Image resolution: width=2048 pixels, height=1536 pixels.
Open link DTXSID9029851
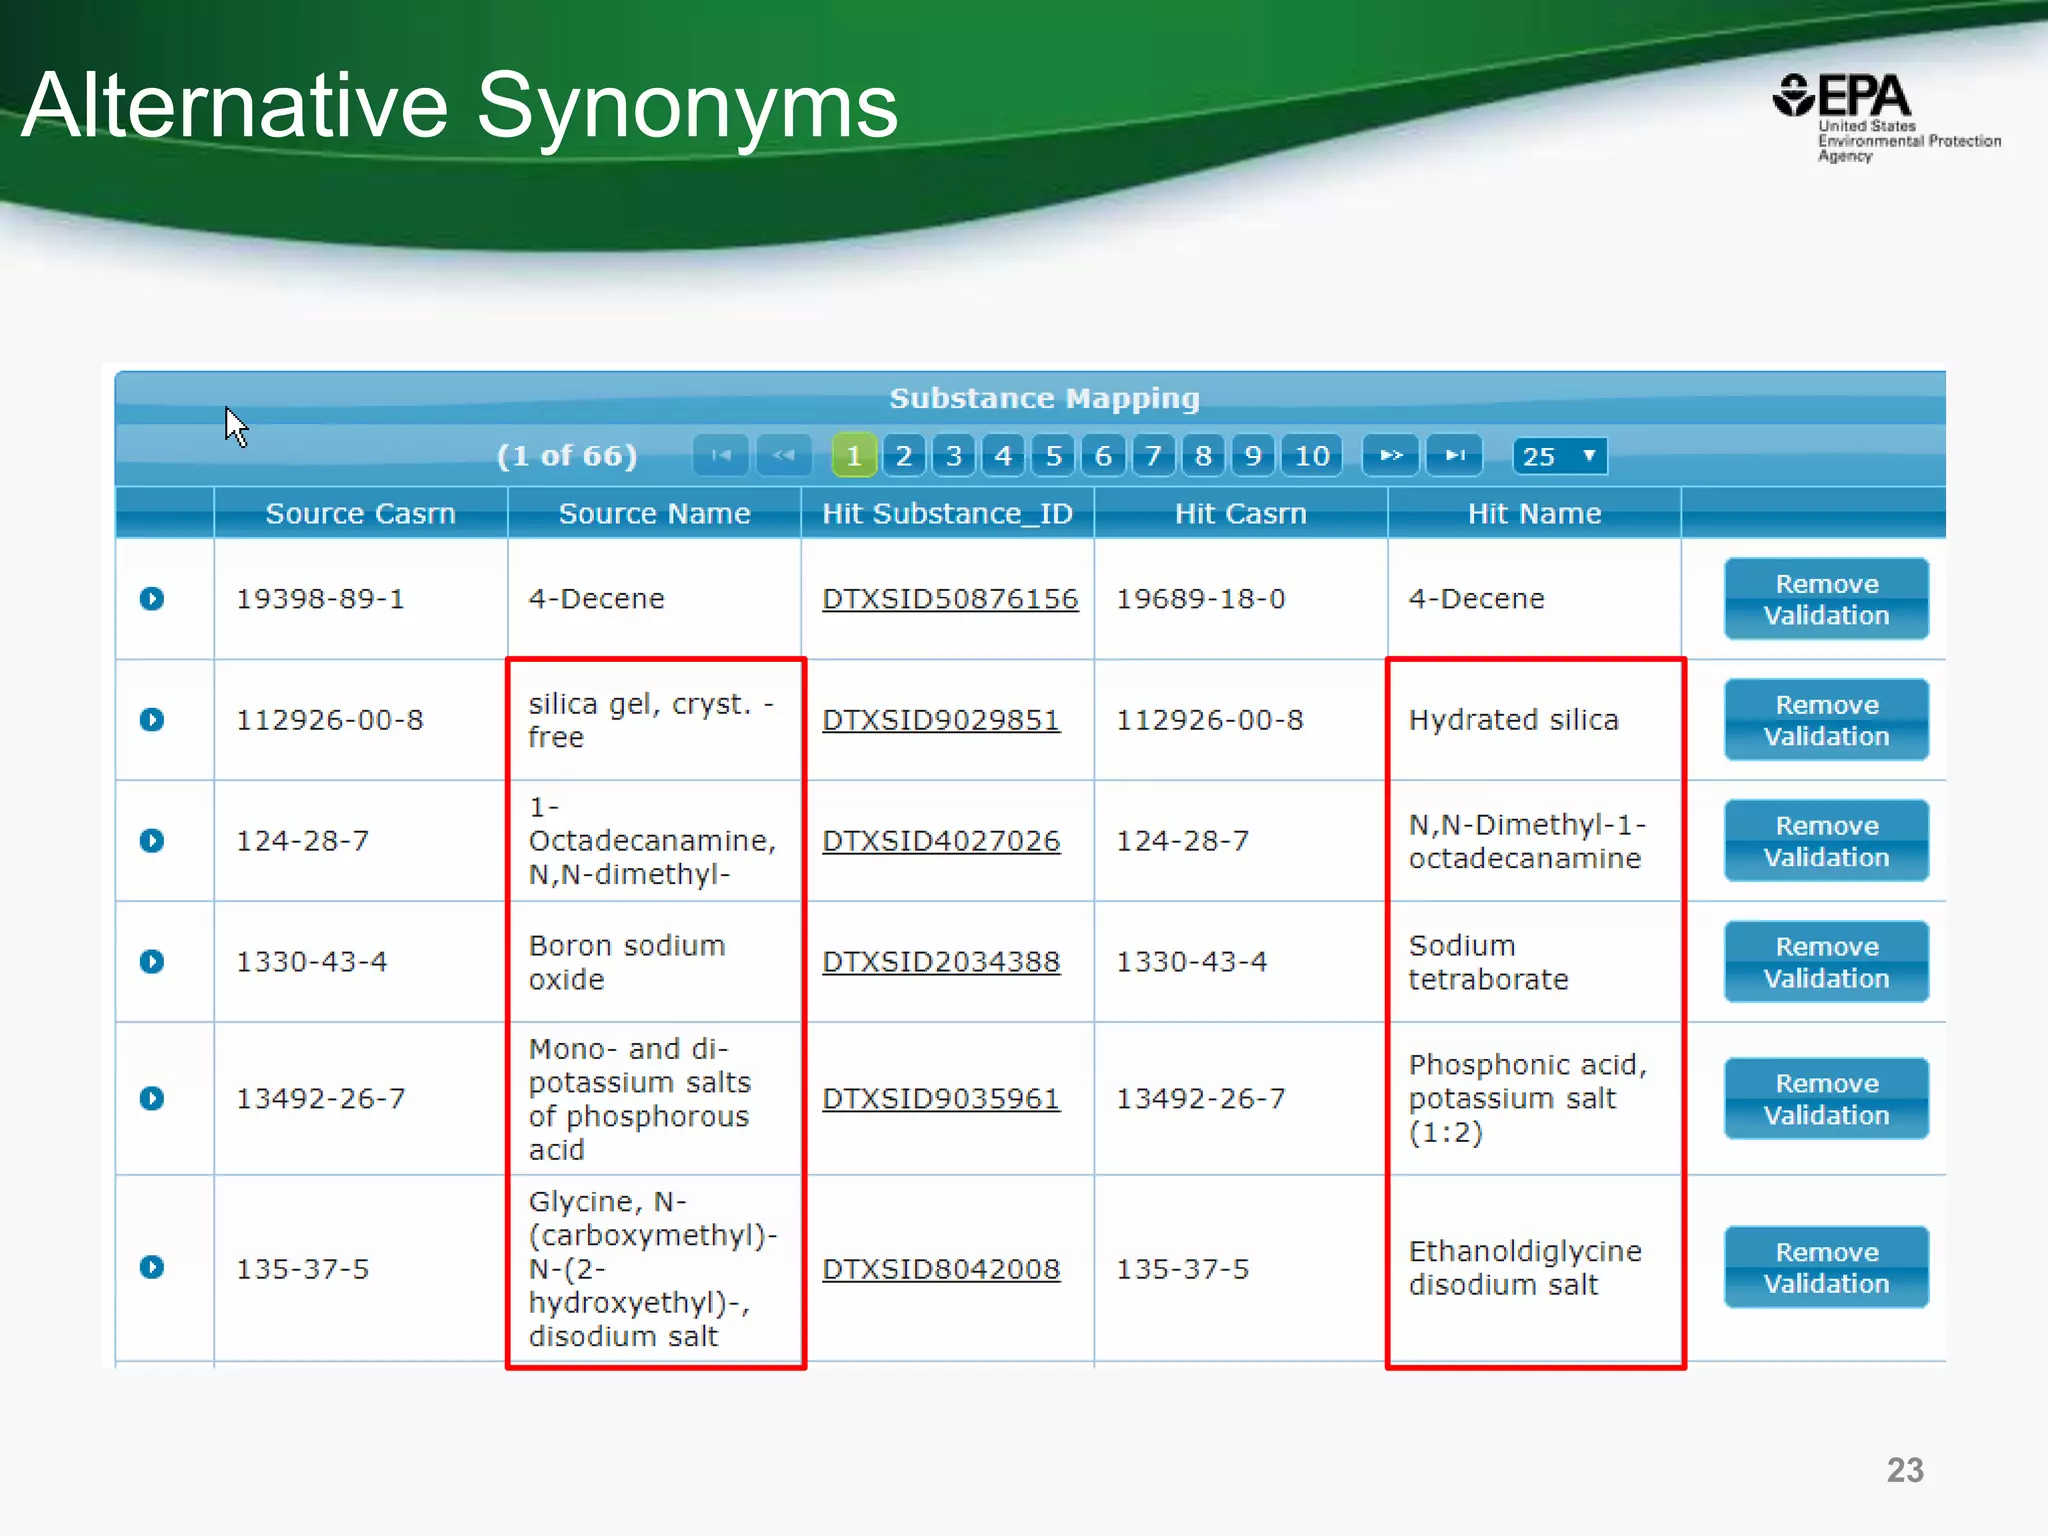click(x=941, y=720)
